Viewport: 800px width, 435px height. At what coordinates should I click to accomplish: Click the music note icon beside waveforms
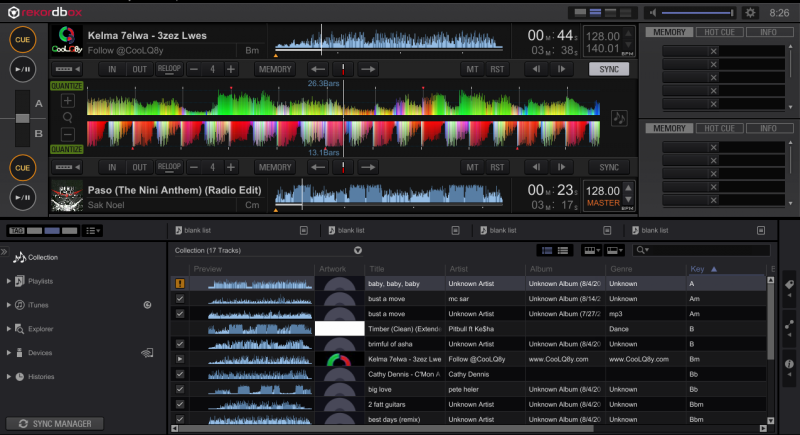coord(619,118)
